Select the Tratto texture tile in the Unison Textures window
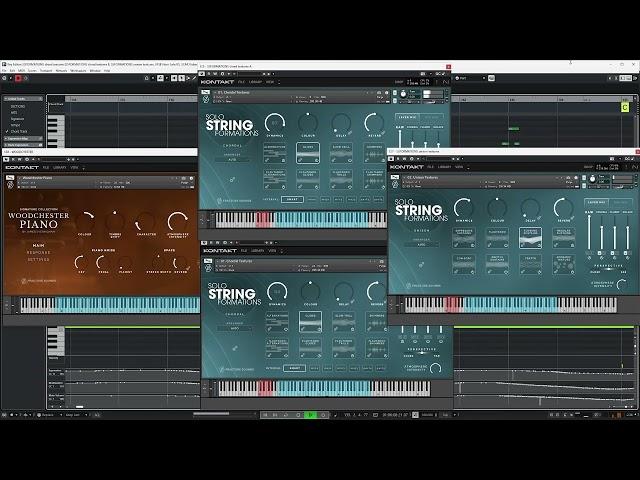 [530, 265]
